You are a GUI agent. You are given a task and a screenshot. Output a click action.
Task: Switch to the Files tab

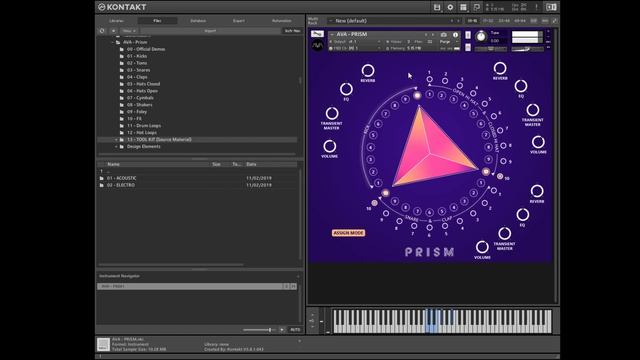pyautogui.click(x=157, y=20)
